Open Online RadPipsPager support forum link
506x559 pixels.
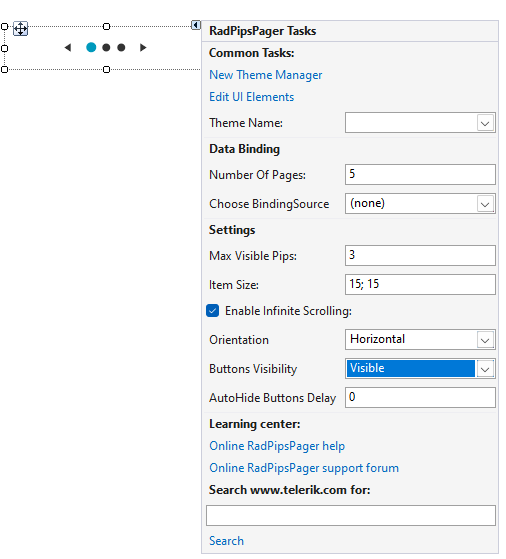pos(304,468)
